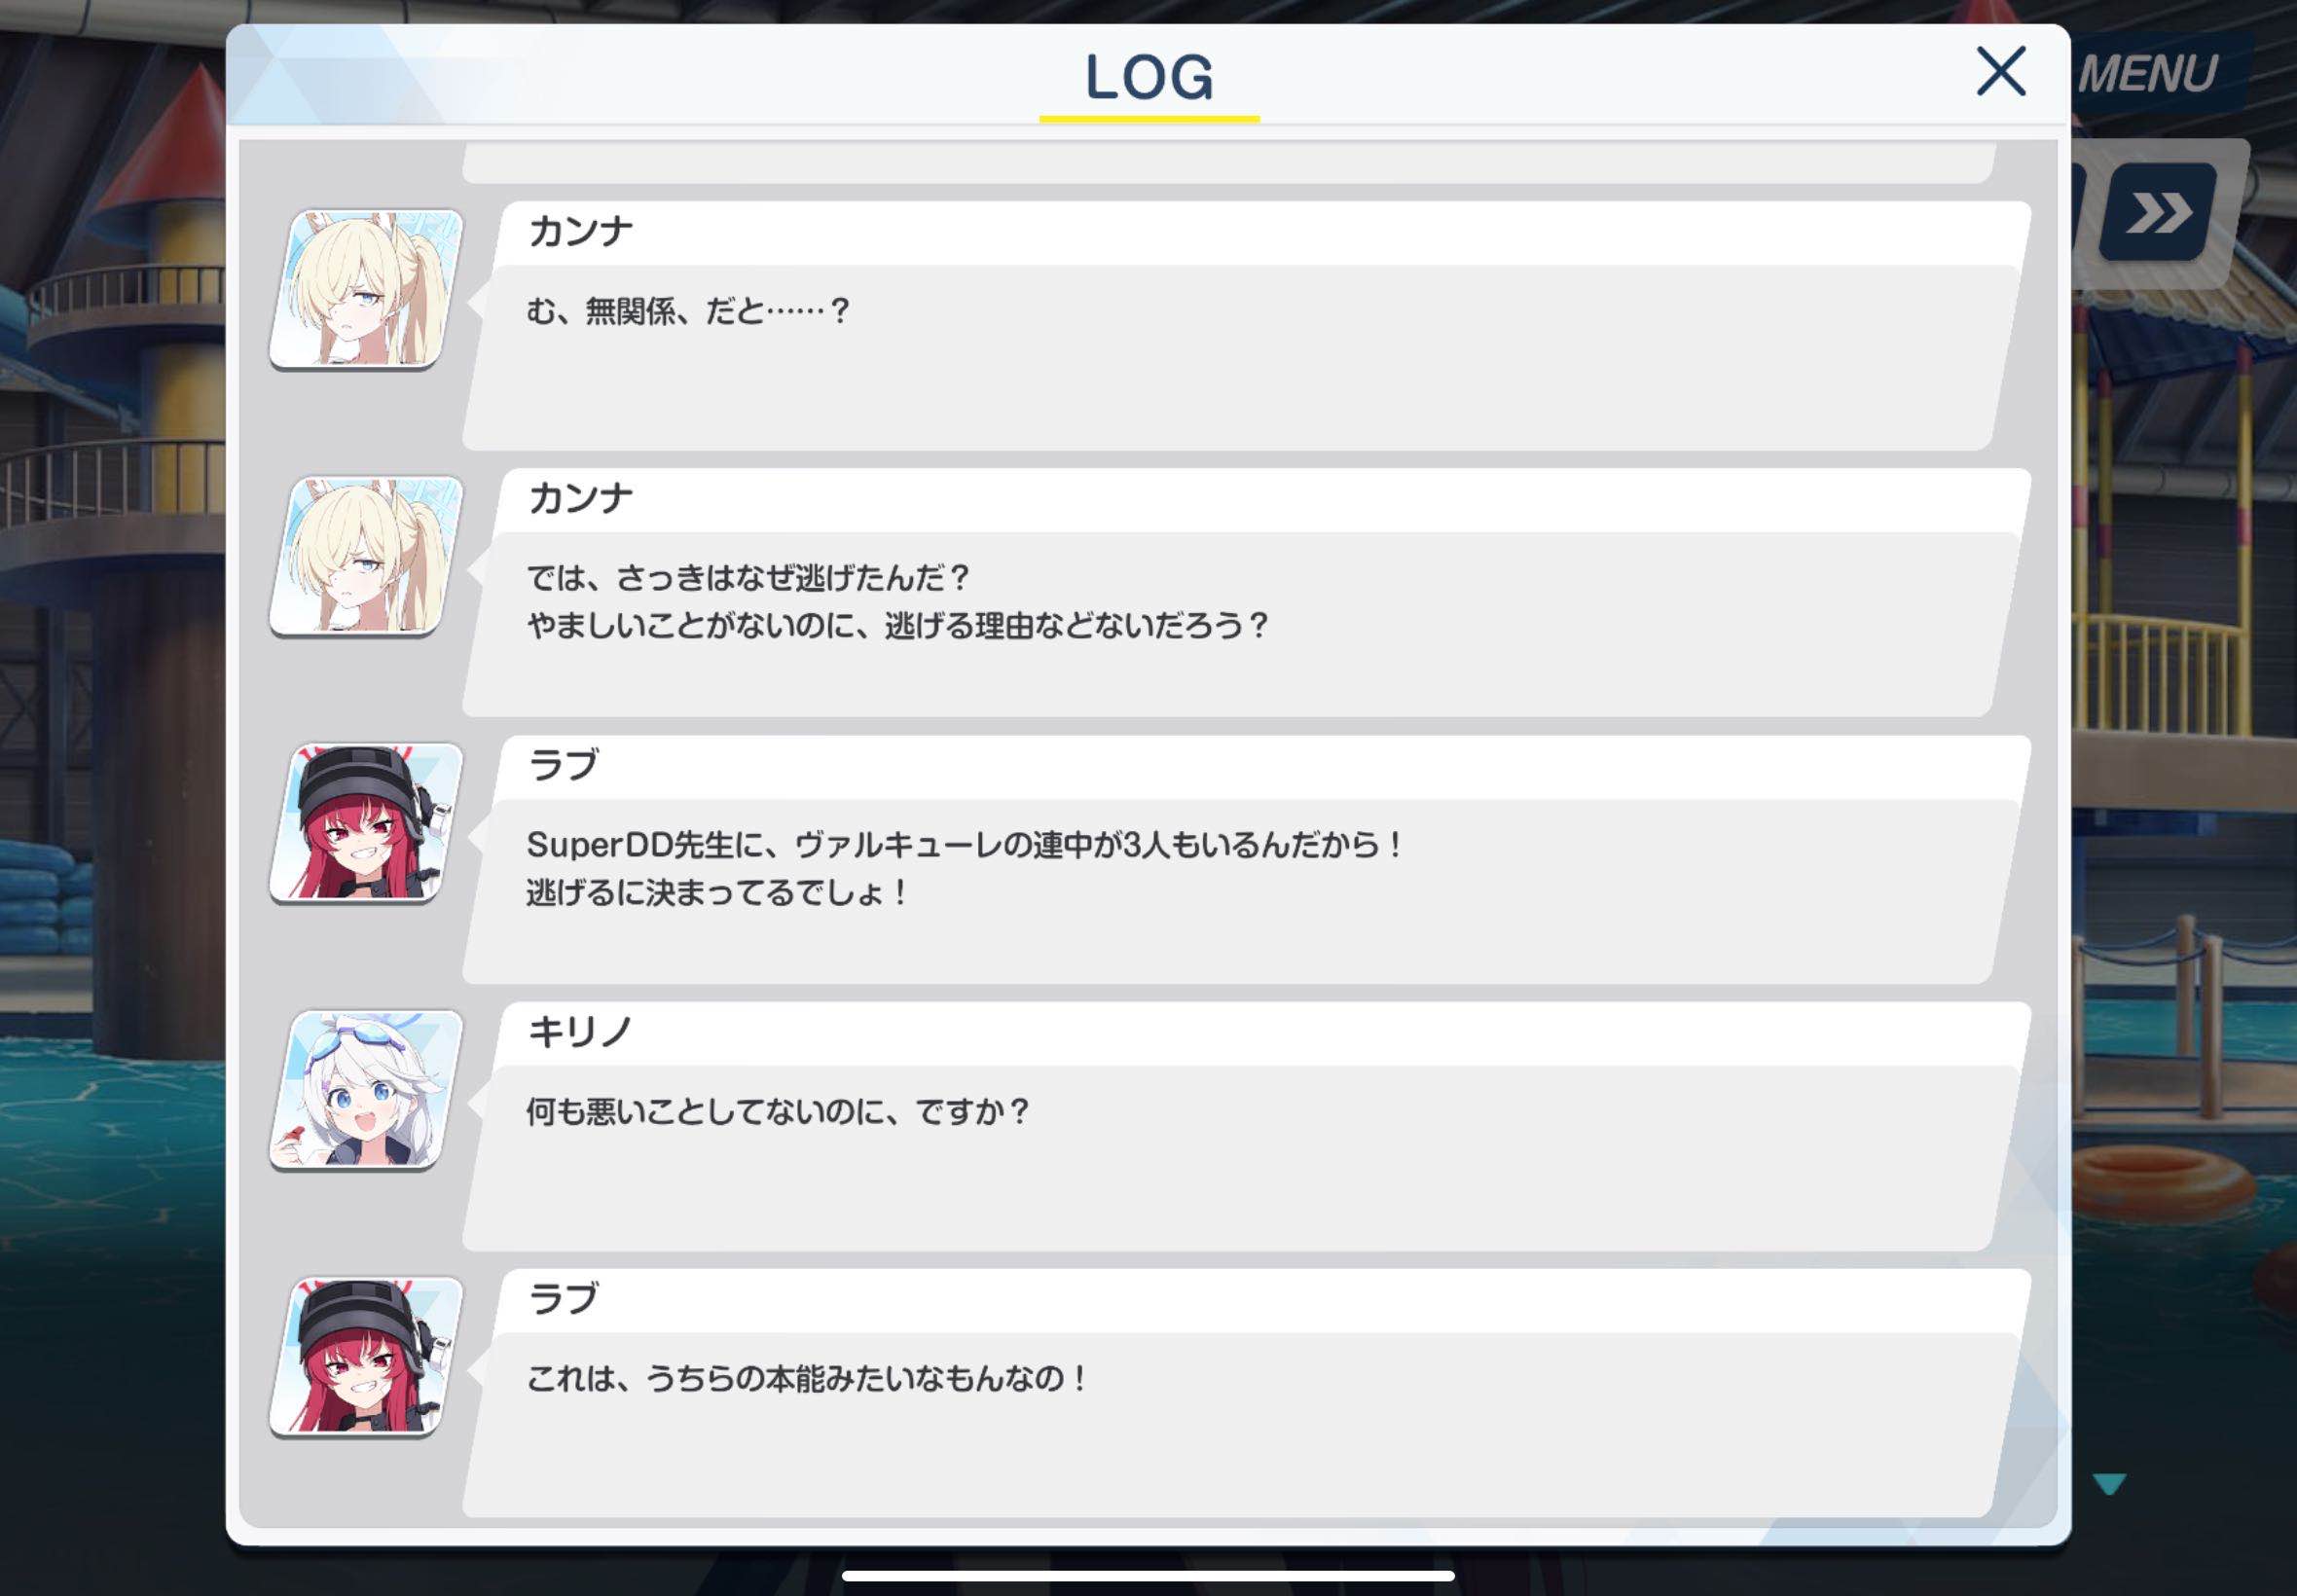The height and width of the screenshot is (1596, 2297).
Task: Select the LOG title tab
Action: [1149, 78]
